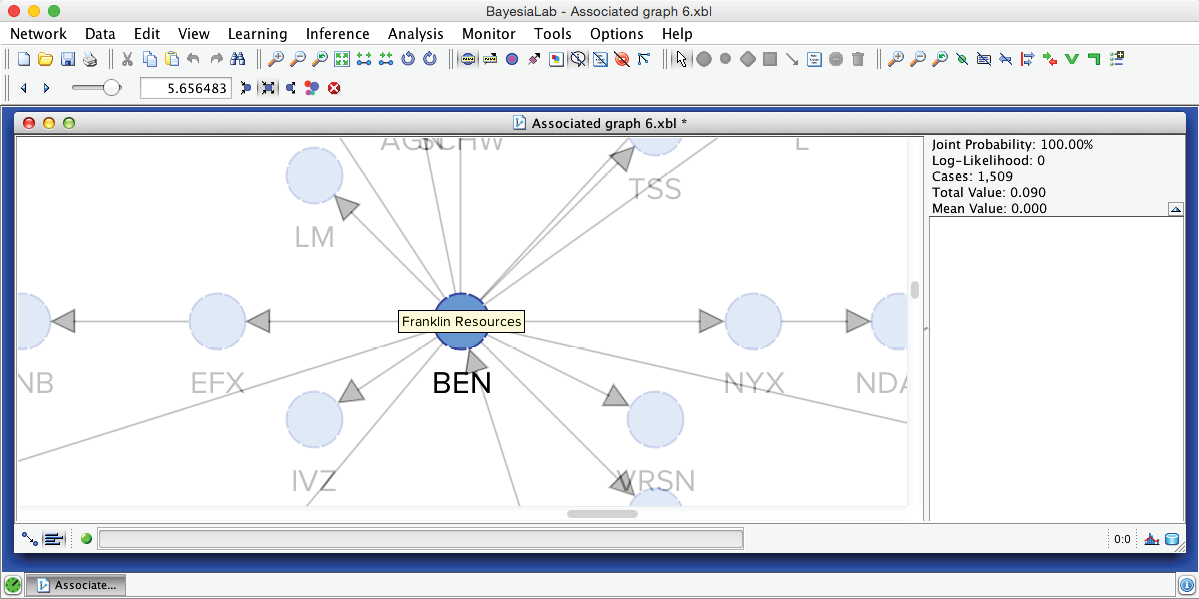The height and width of the screenshot is (599, 1199).
Task: Click the New network icon
Action: 24,60
